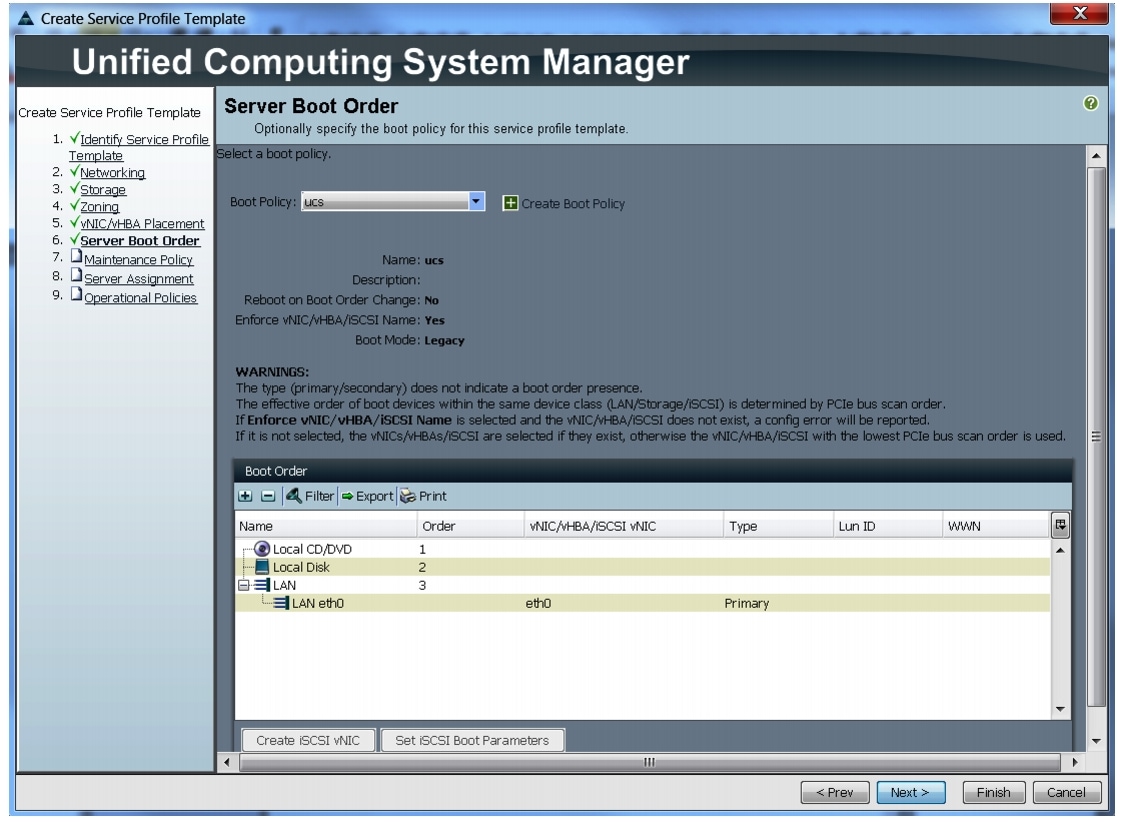The height and width of the screenshot is (822, 1131).
Task: Click the Boot Order table scroll up arrow
Action: [x=1060, y=550]
